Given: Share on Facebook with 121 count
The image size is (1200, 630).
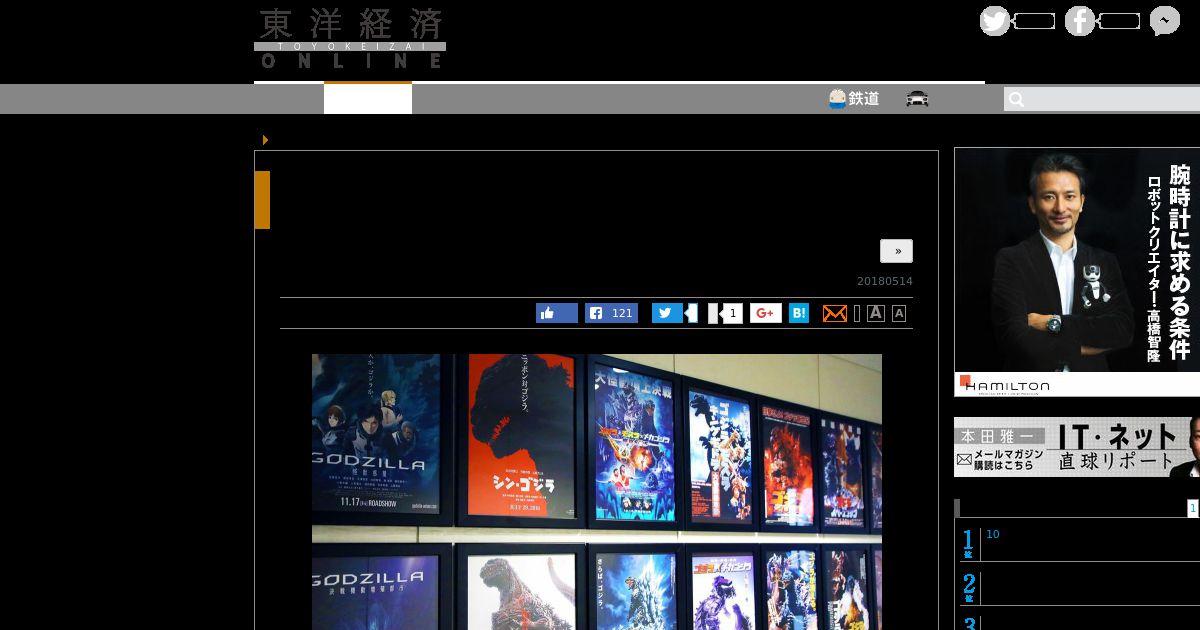Looking at the screenshot, I should click(x=611, y=313).
